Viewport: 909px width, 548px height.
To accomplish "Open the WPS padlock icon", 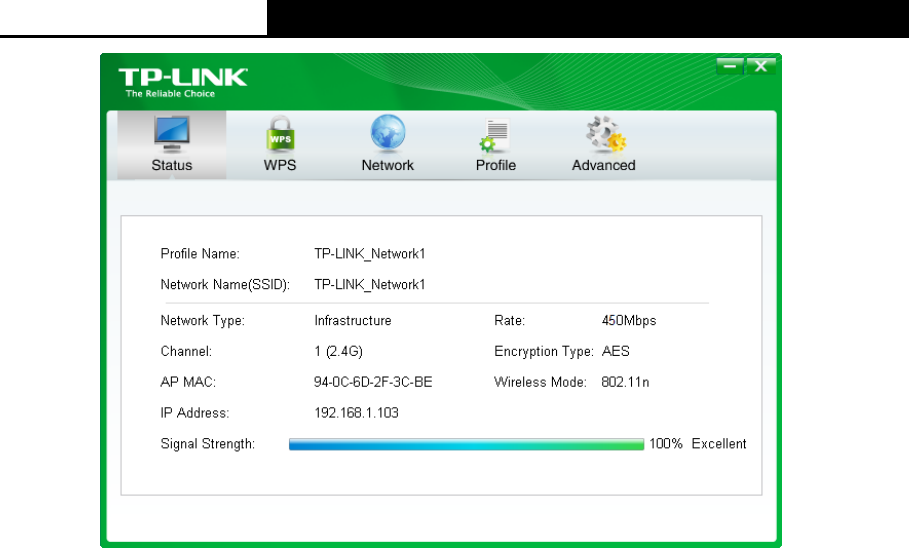I will coord(280,134).
